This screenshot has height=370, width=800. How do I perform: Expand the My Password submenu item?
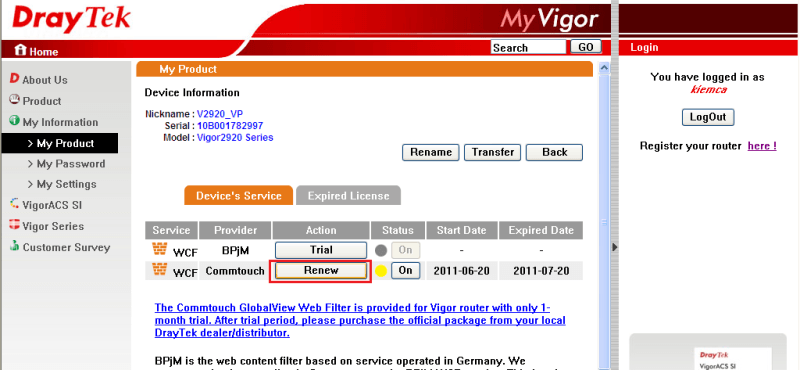point(66,164)
